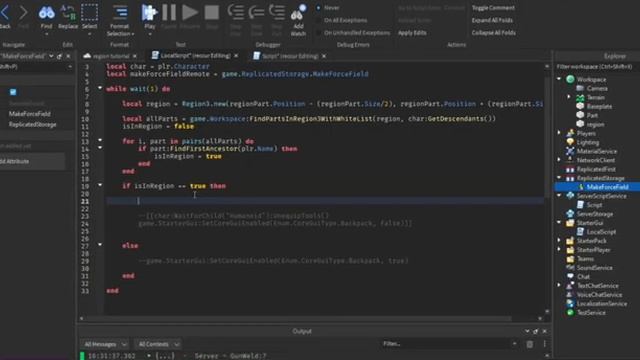Image resolution: width=640 pixels, height=360 pixels.
Task: Click the Select dashed-rectangle tool
Action: pos(89,13)
